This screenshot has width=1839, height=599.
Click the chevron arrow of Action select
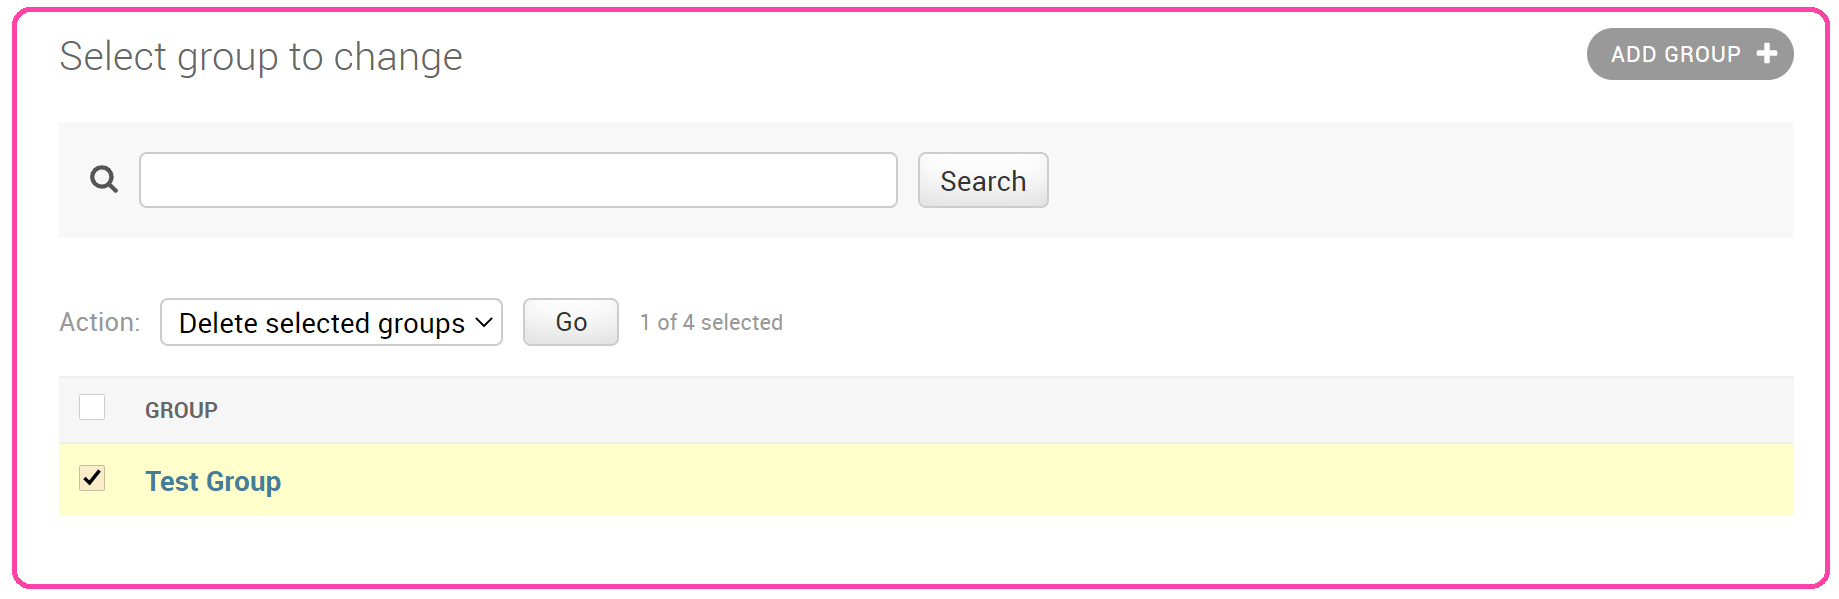(484, 323)
